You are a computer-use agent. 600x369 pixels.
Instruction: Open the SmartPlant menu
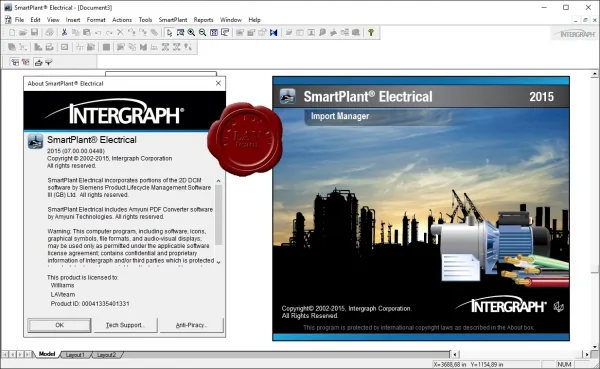[173, 20]
